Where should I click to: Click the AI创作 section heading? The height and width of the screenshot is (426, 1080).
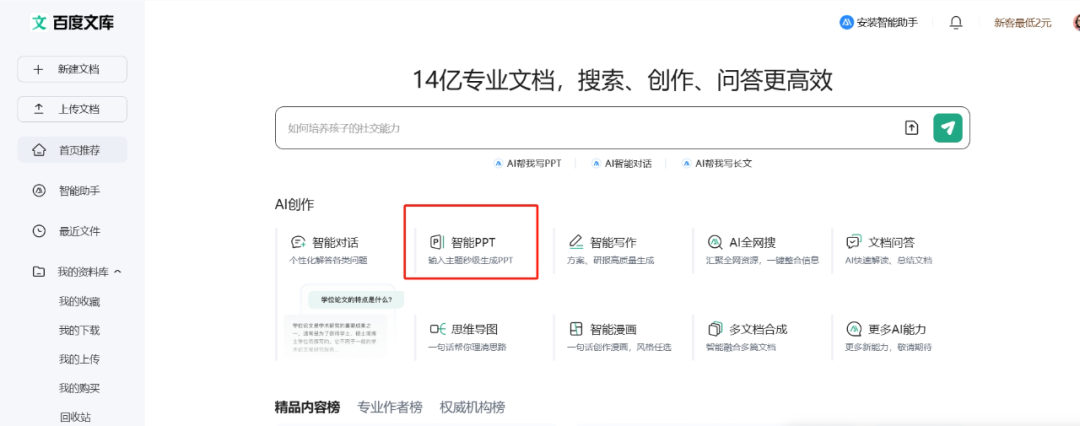click(x=294, y=205)
